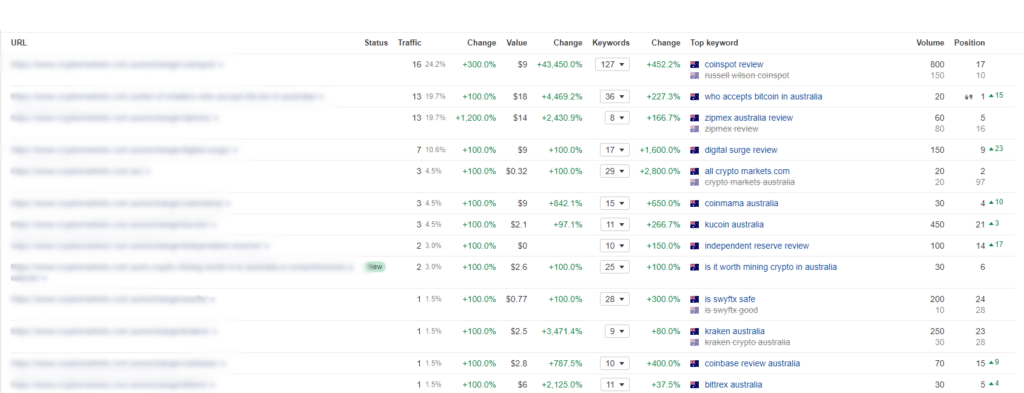
Task: Expand the 9 keywords dropdown in kraken row
Action: coord(617,332)
